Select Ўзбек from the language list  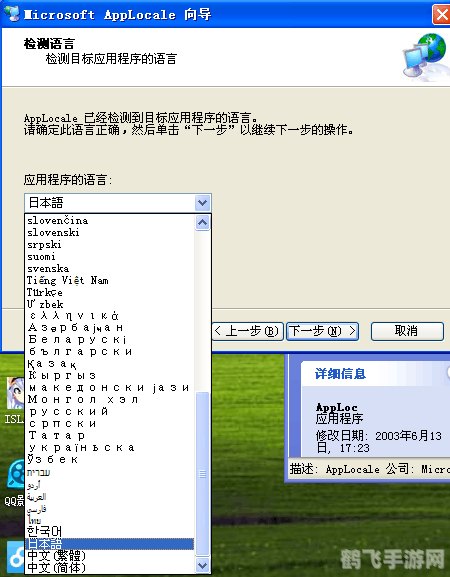(110, 459)
